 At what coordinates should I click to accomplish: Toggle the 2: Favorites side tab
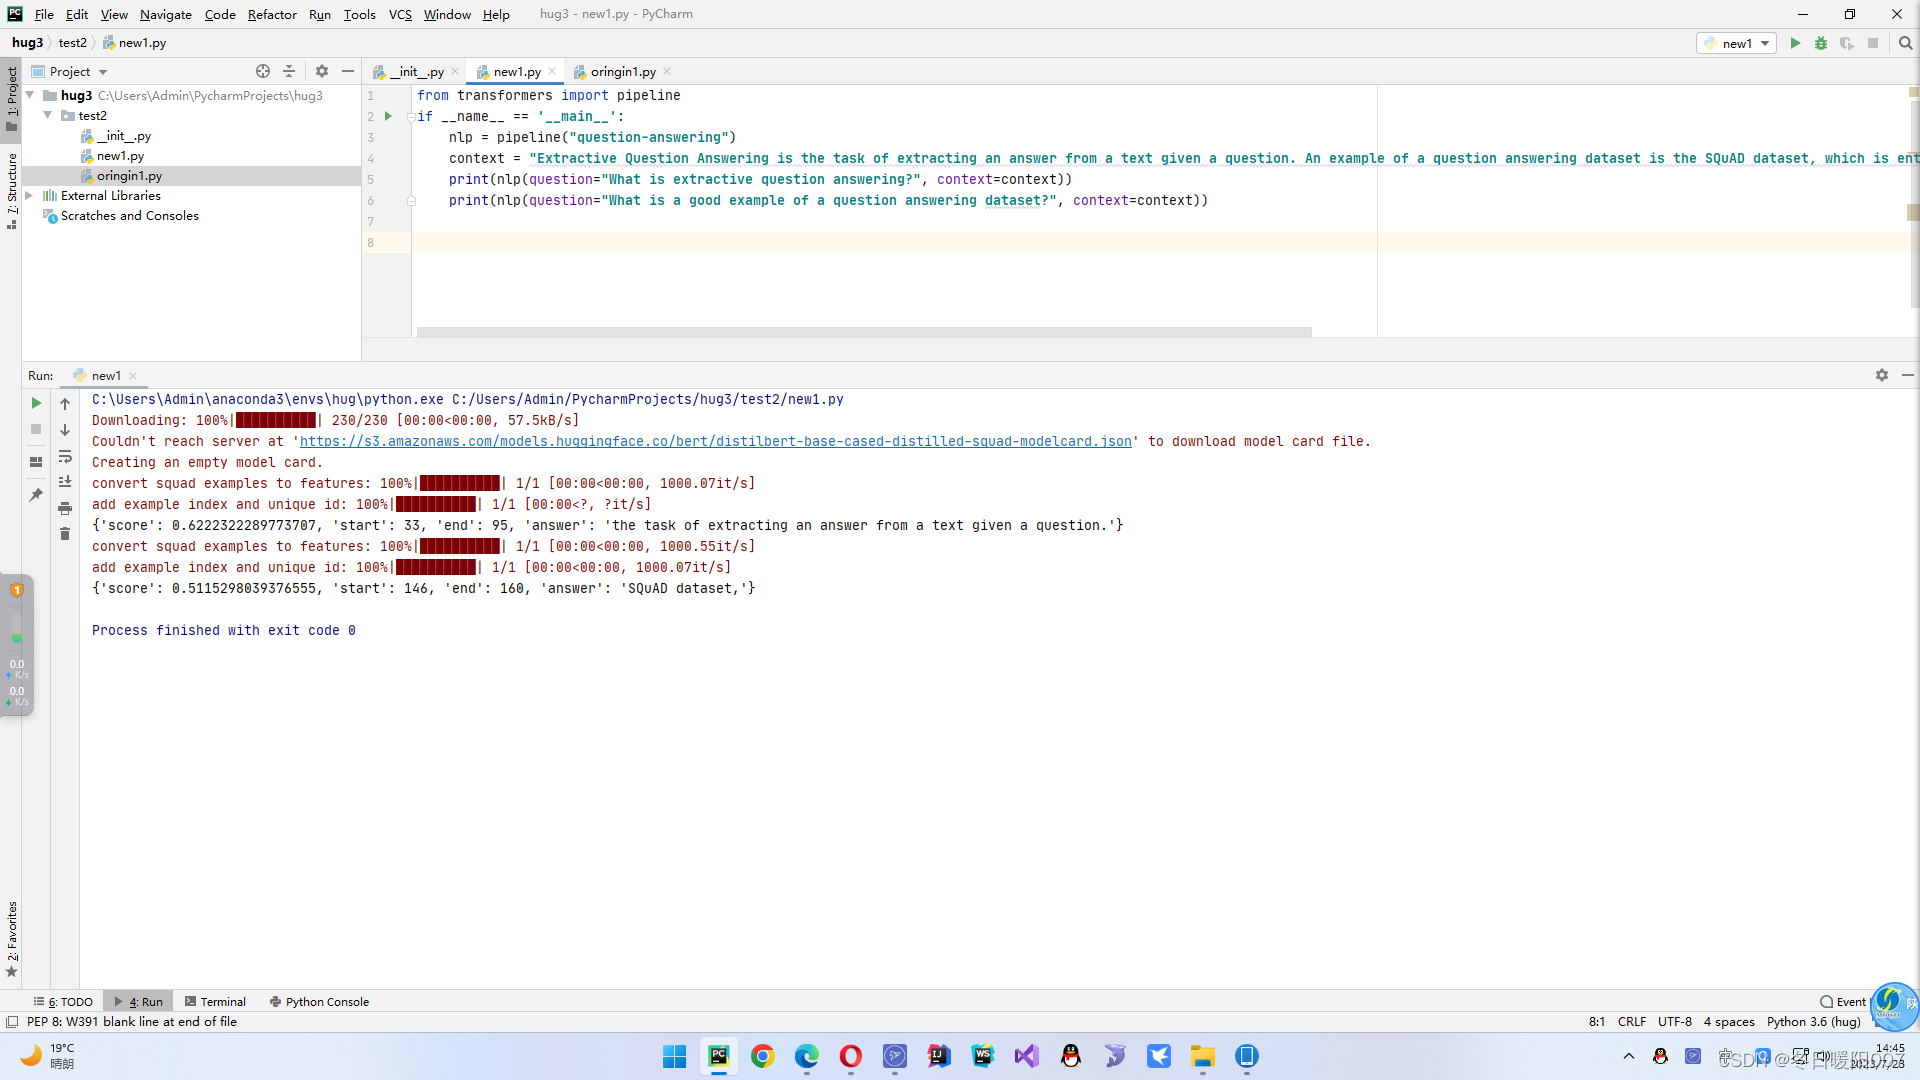coord(12,938)
